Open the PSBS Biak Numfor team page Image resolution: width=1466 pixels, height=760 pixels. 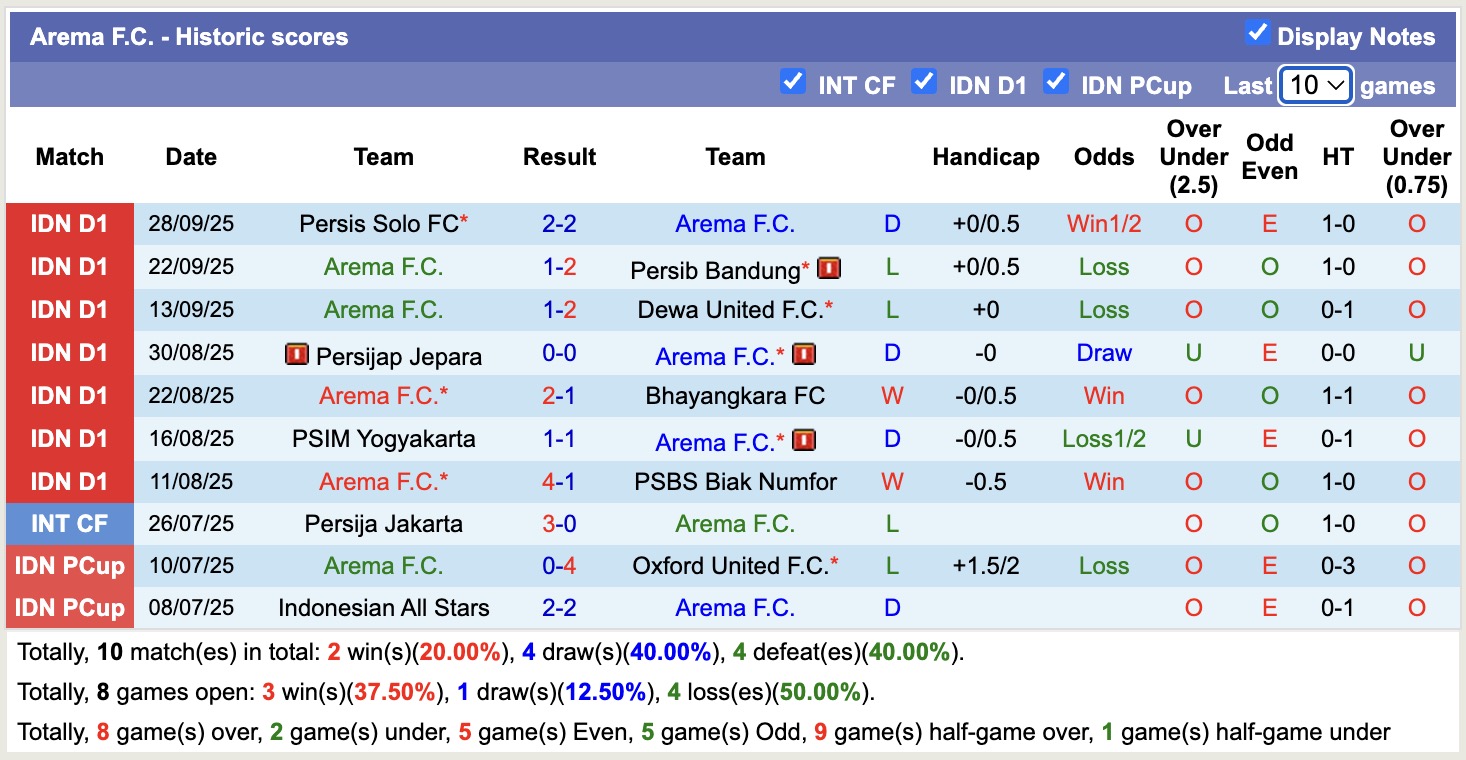click(x=735, y=482)
